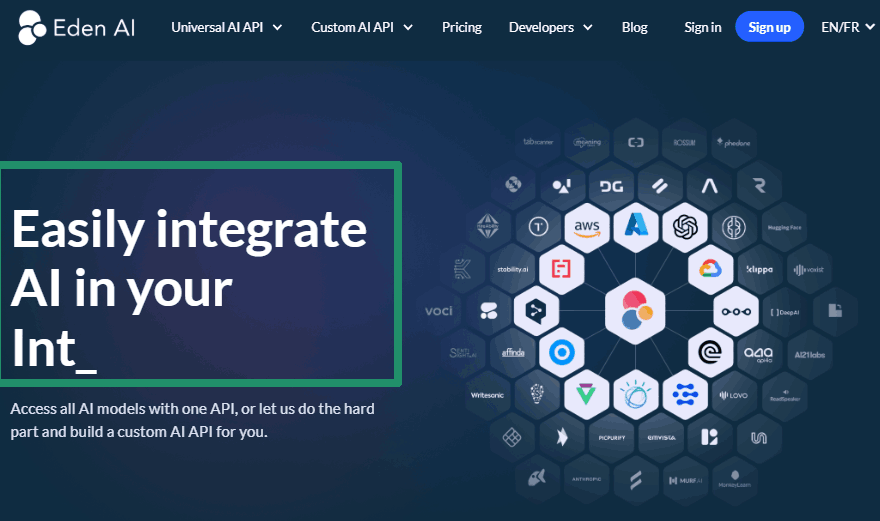Click the IBM Watson globe hexagon
The image size is (880, 521).
point(635,395)
